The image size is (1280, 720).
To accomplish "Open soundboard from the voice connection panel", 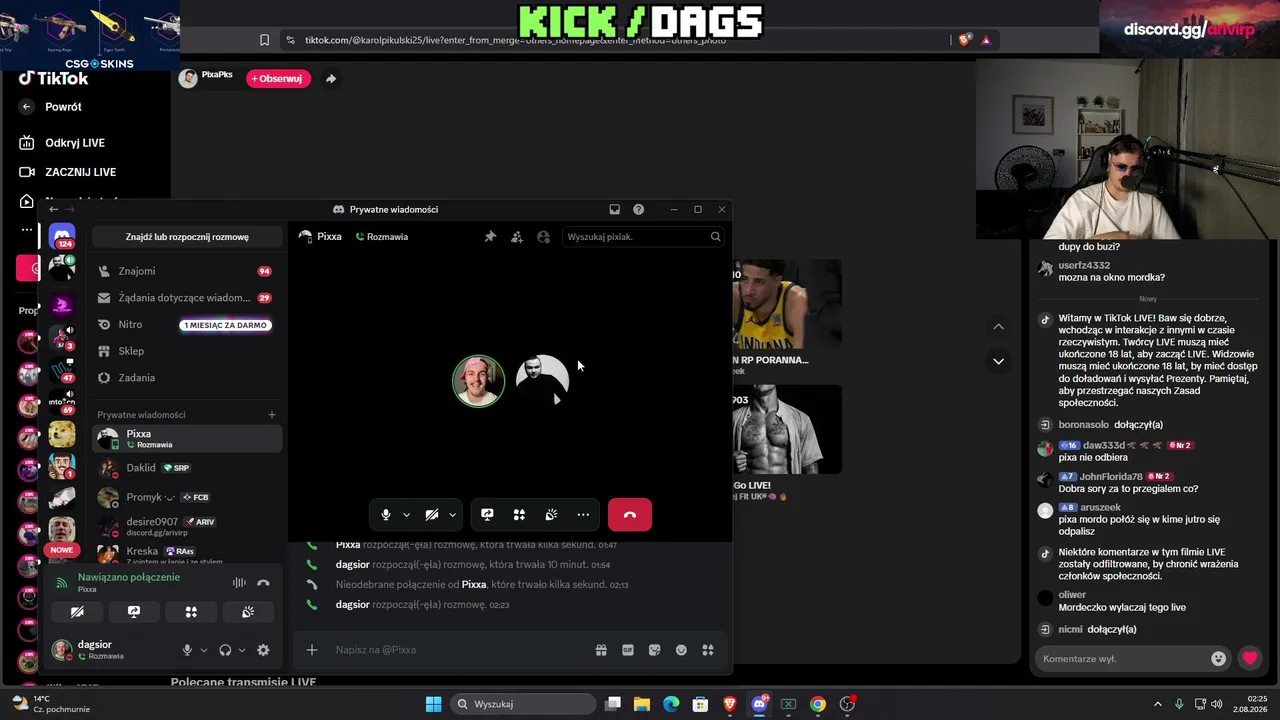I will pyautogui.click(x=248, y=612).
